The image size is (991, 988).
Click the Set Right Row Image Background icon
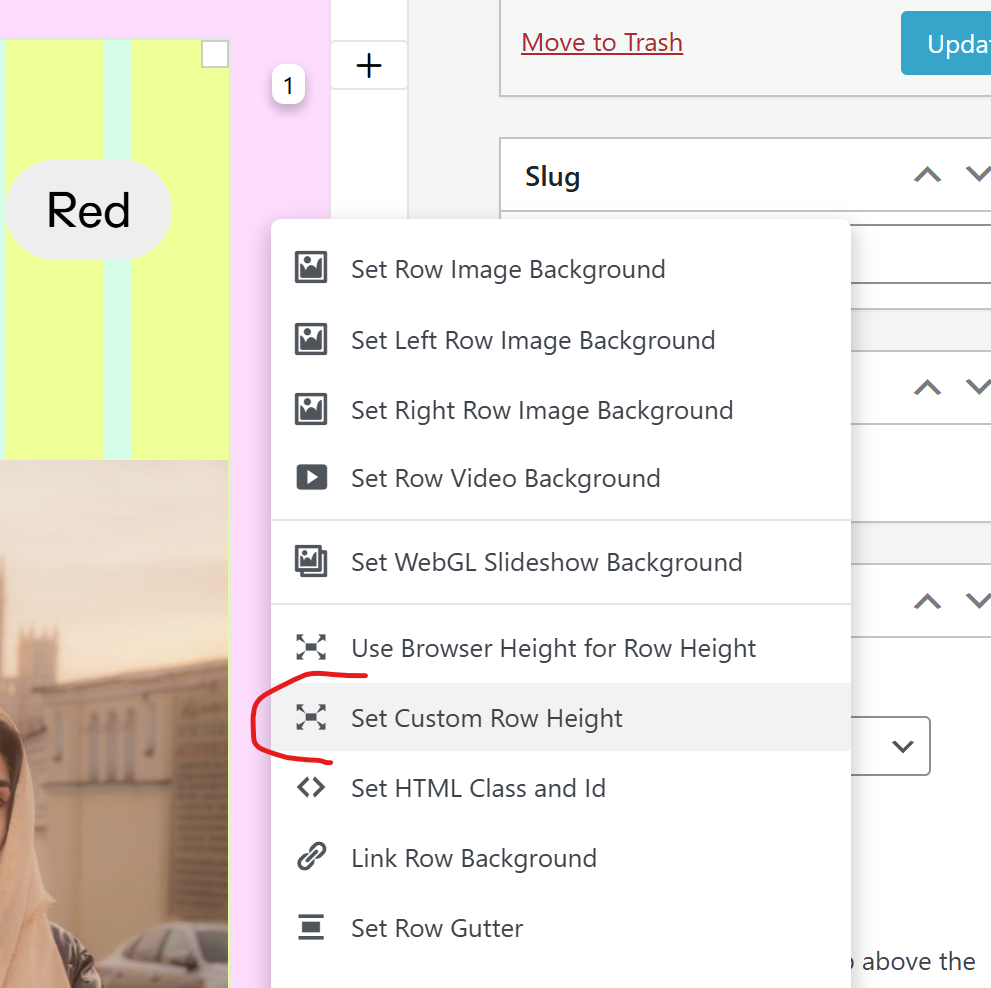311,409
